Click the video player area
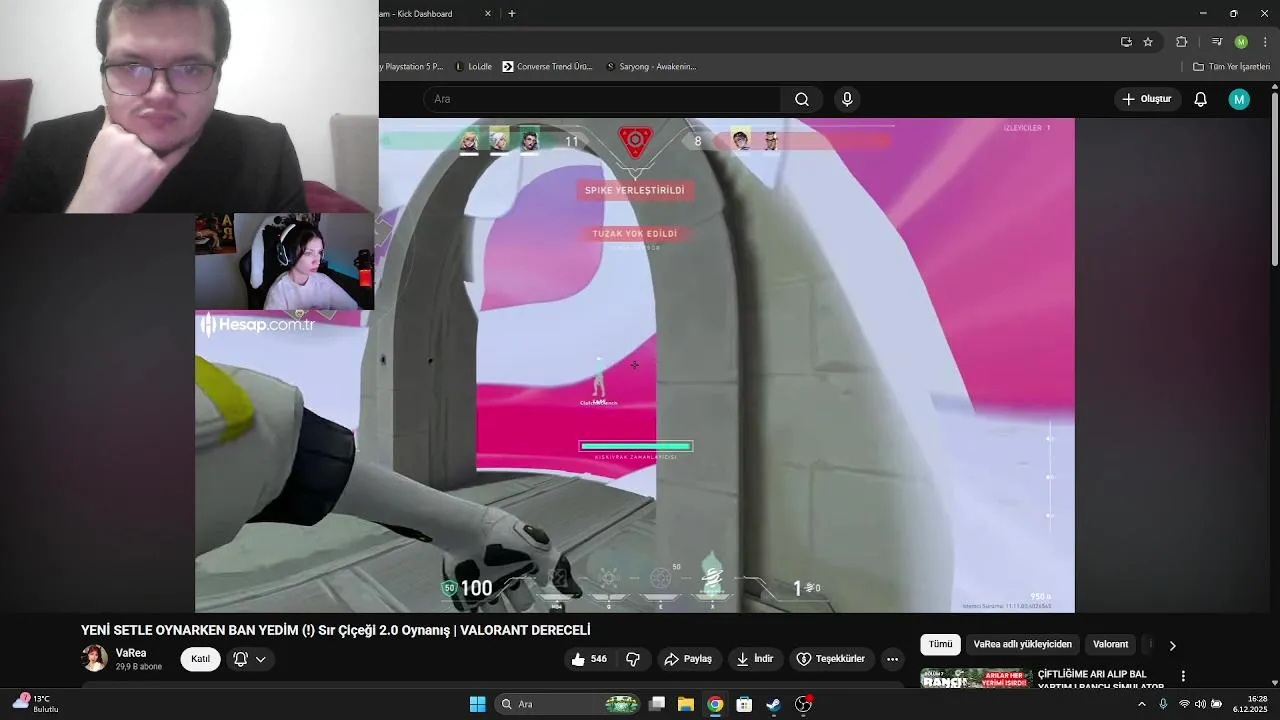The height and width of the screenshot is (720, 1280). coord(634,365)
